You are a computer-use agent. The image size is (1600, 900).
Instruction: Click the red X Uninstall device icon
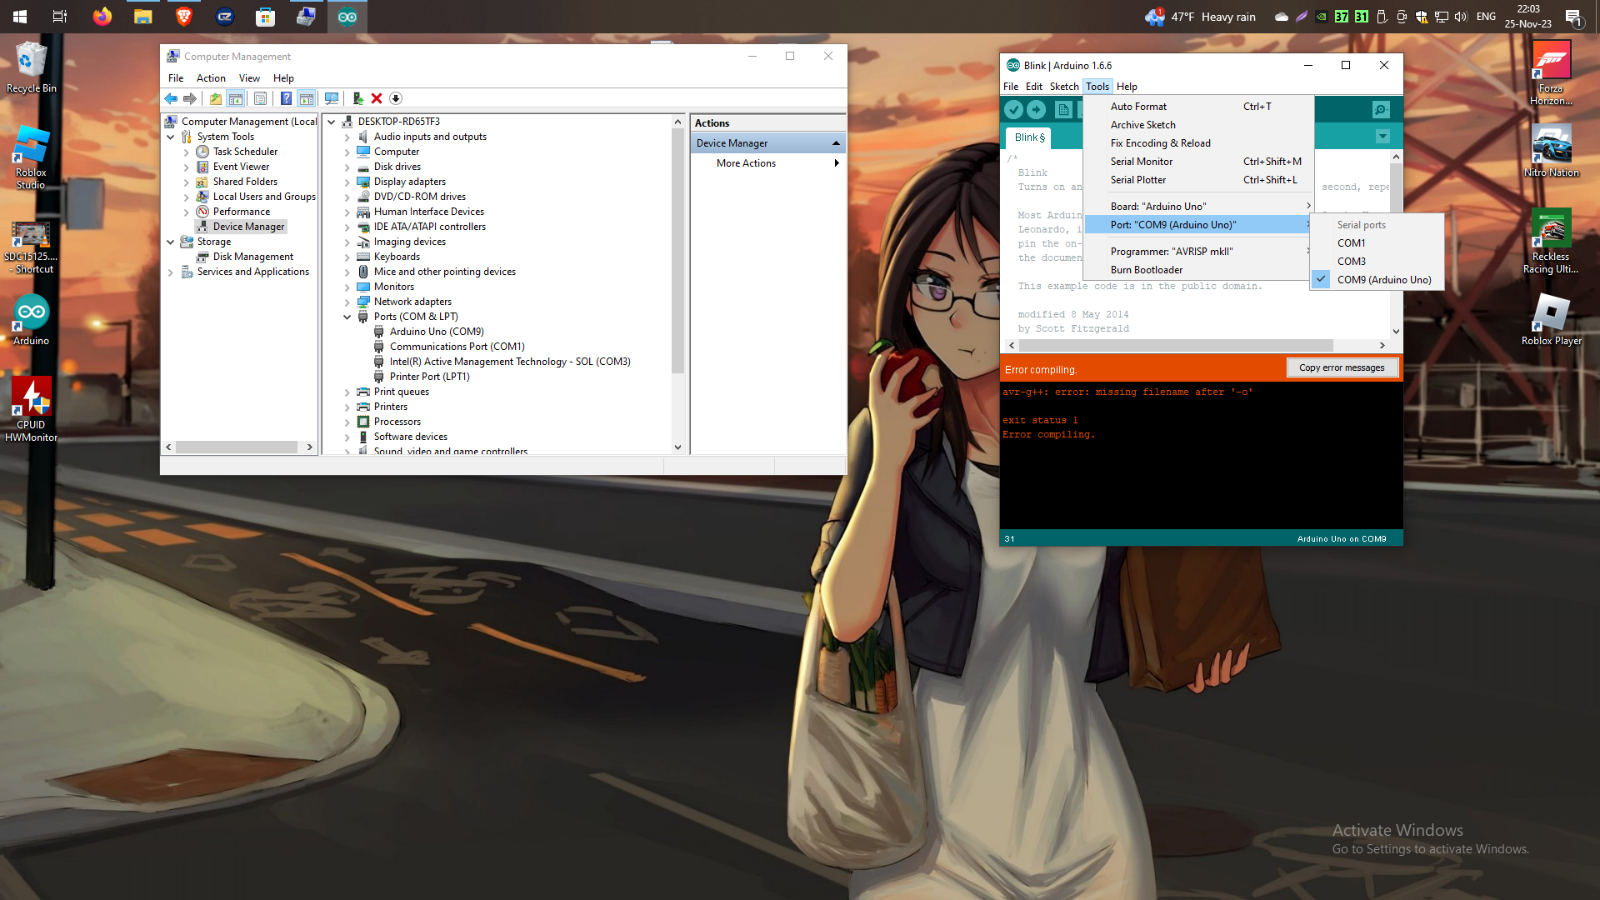point(377,98)
